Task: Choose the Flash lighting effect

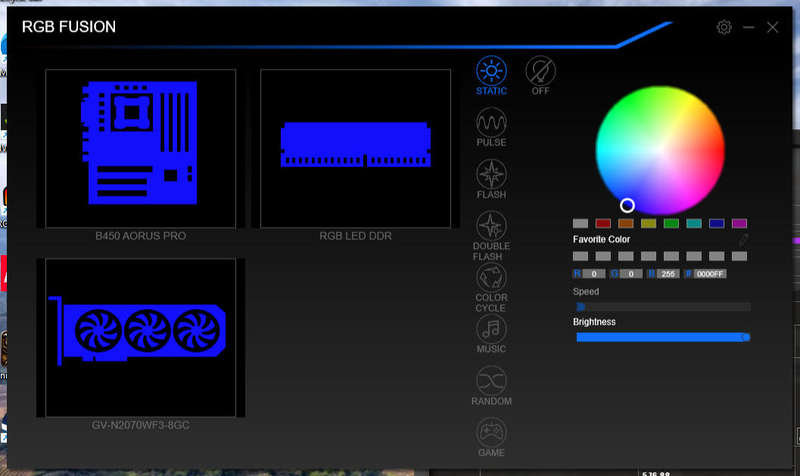Action: coord(491,174)
